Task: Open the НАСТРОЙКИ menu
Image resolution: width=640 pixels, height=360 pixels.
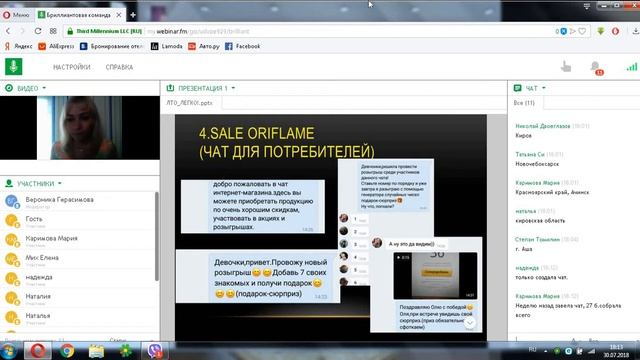Action: pyautogui.click(x=72, y=67)
